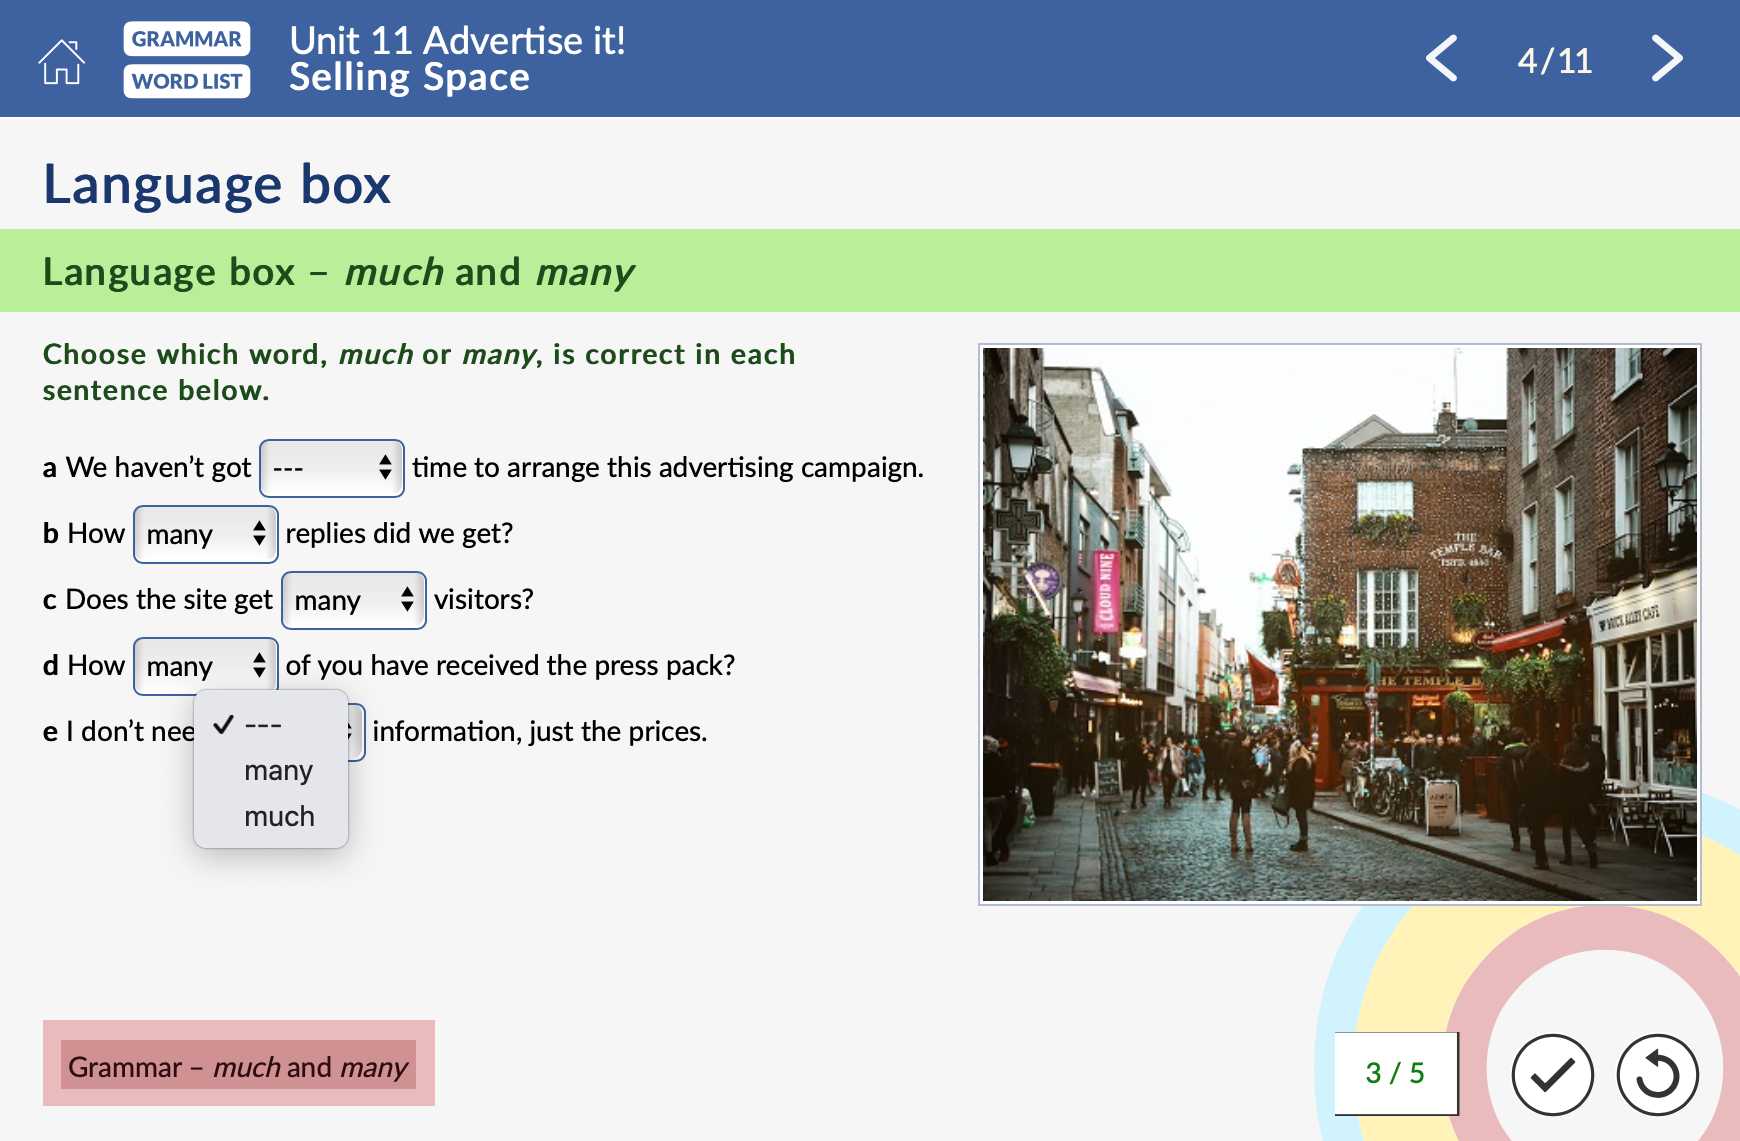The width and height of the screenshot is (1740, 1141).
Task: Choose 'many' in the open dropdown list
Action: (271, 771)
